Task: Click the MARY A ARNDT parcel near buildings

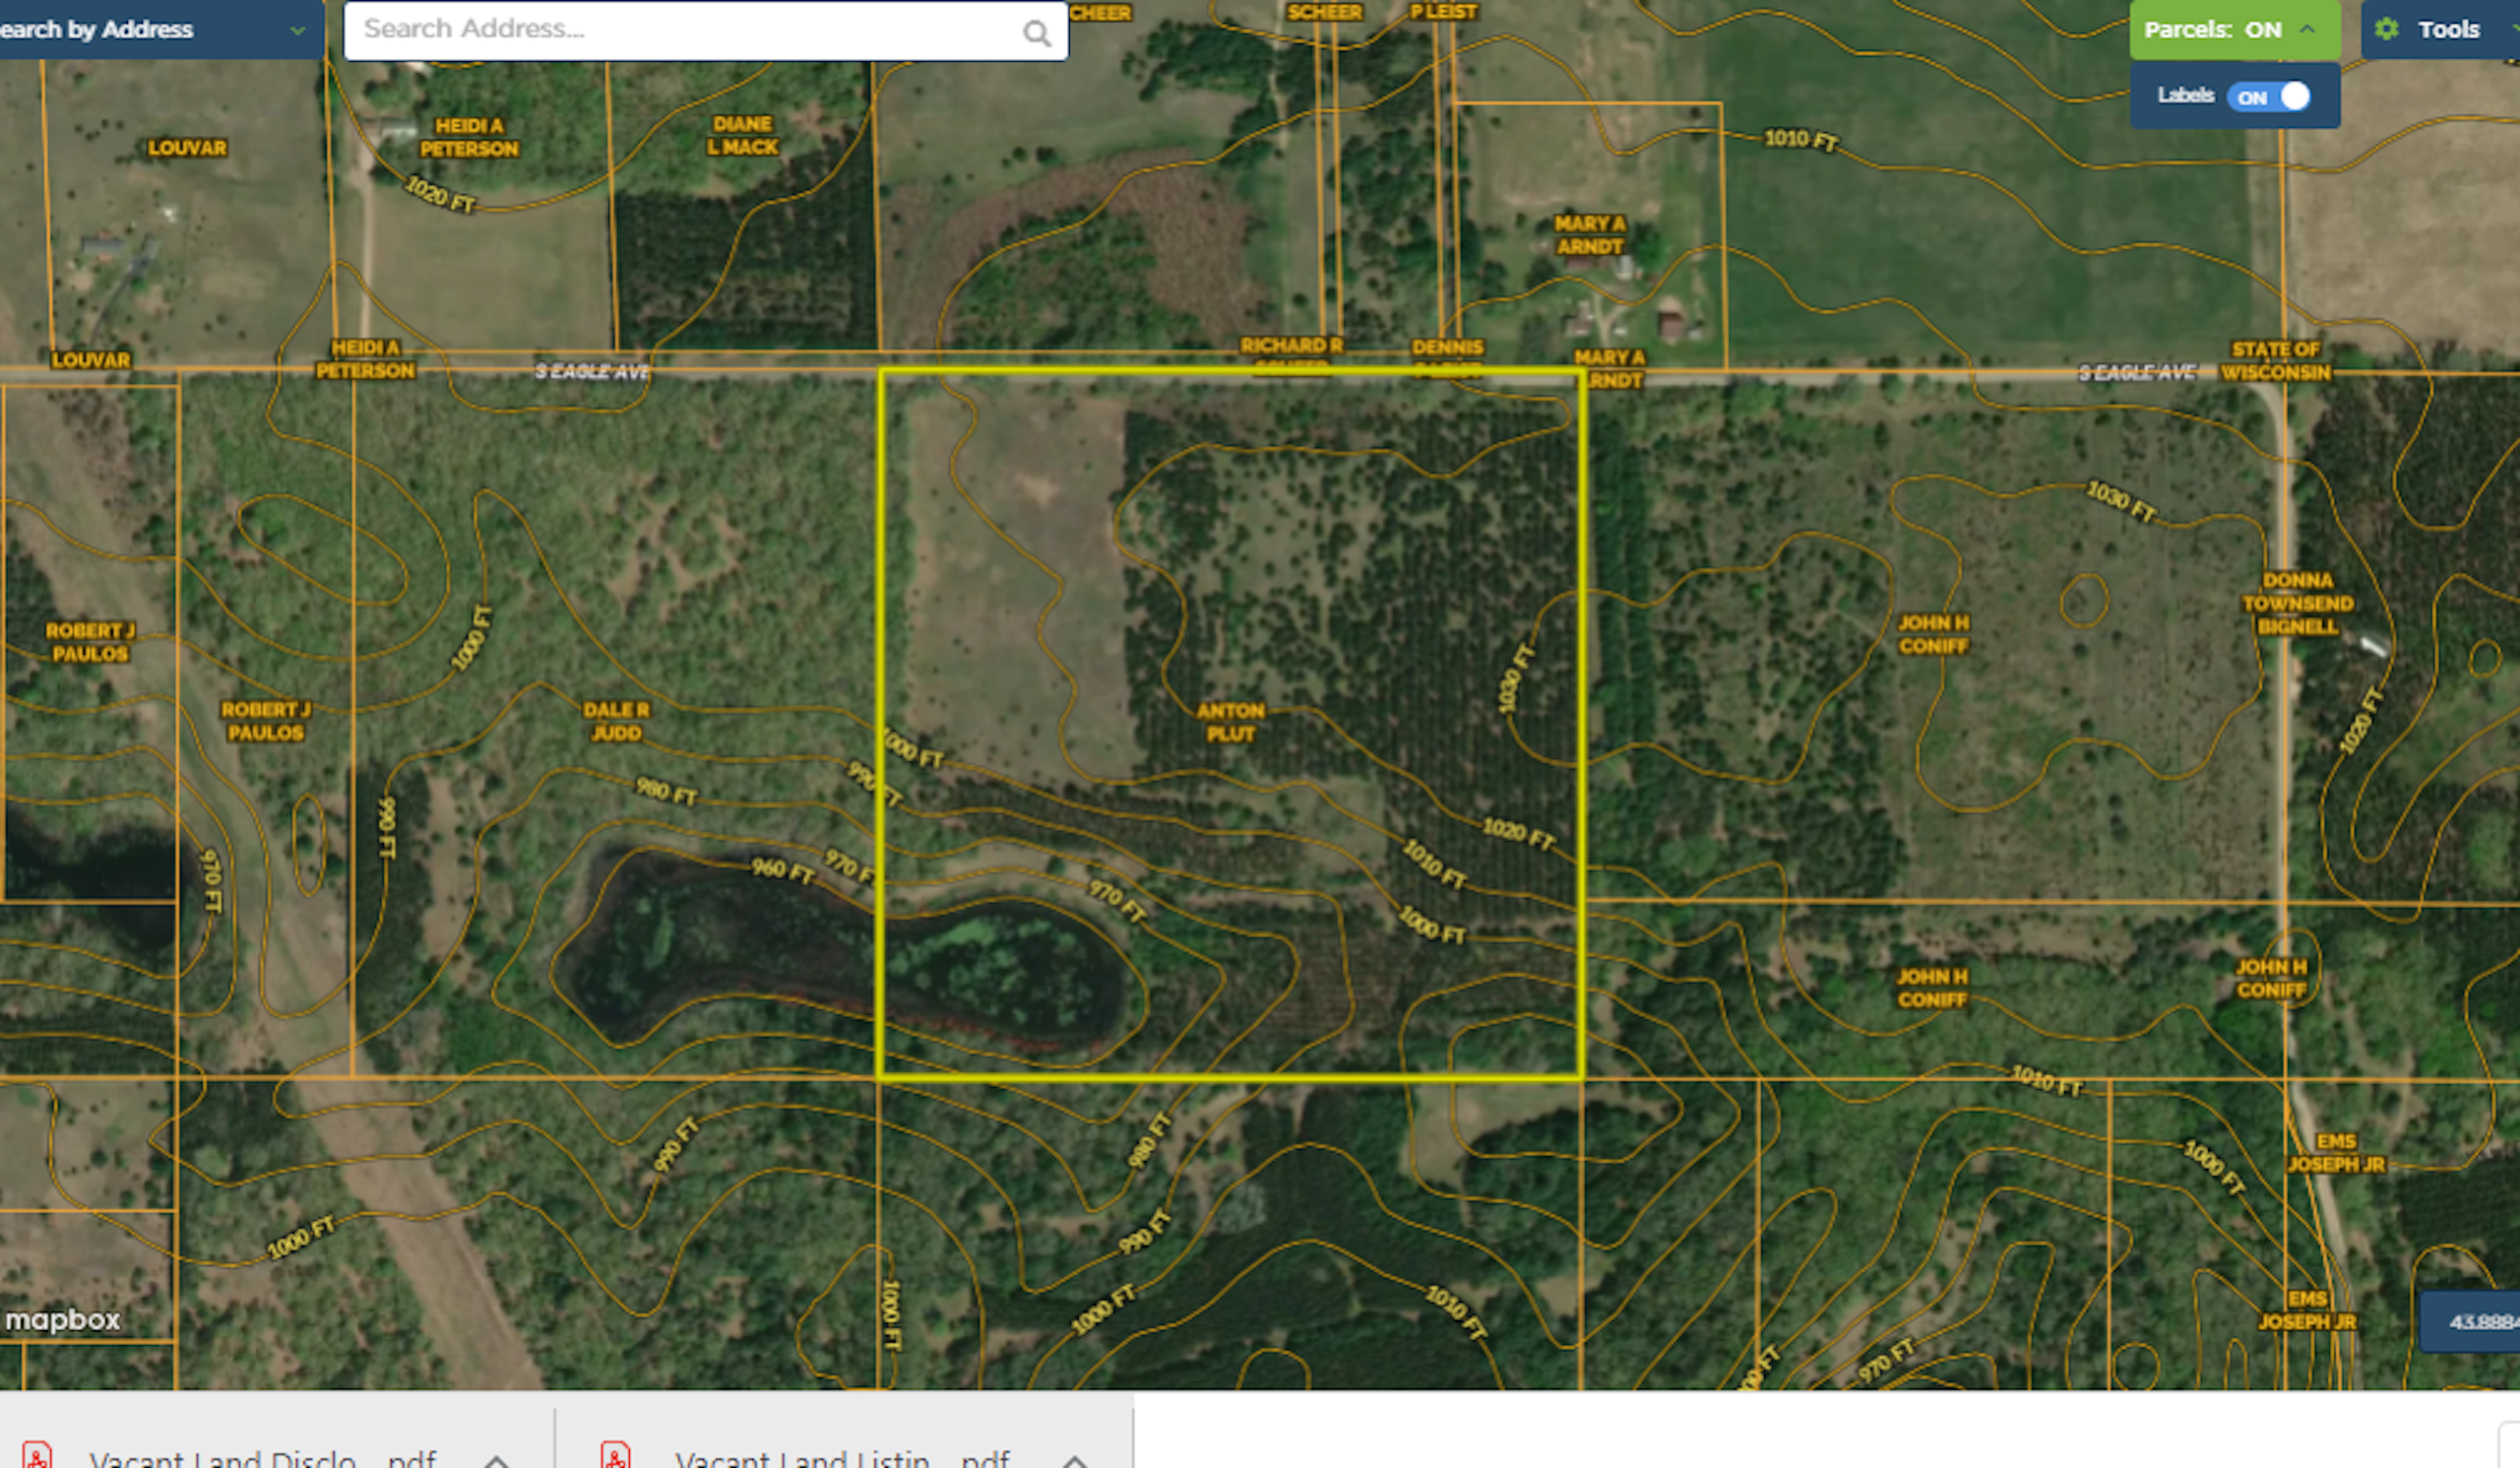Action: pos(1589,235)
